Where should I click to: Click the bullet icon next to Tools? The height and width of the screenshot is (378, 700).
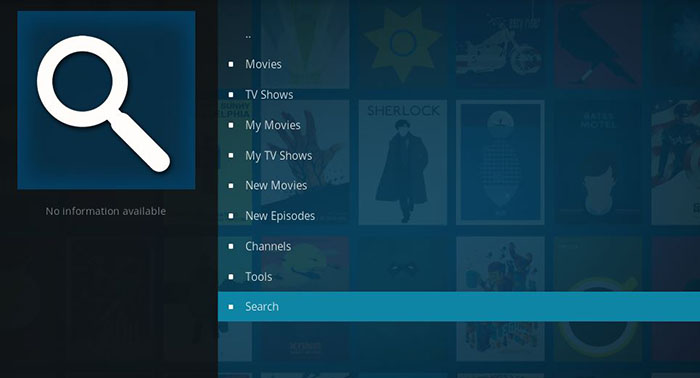coord(231,277)
